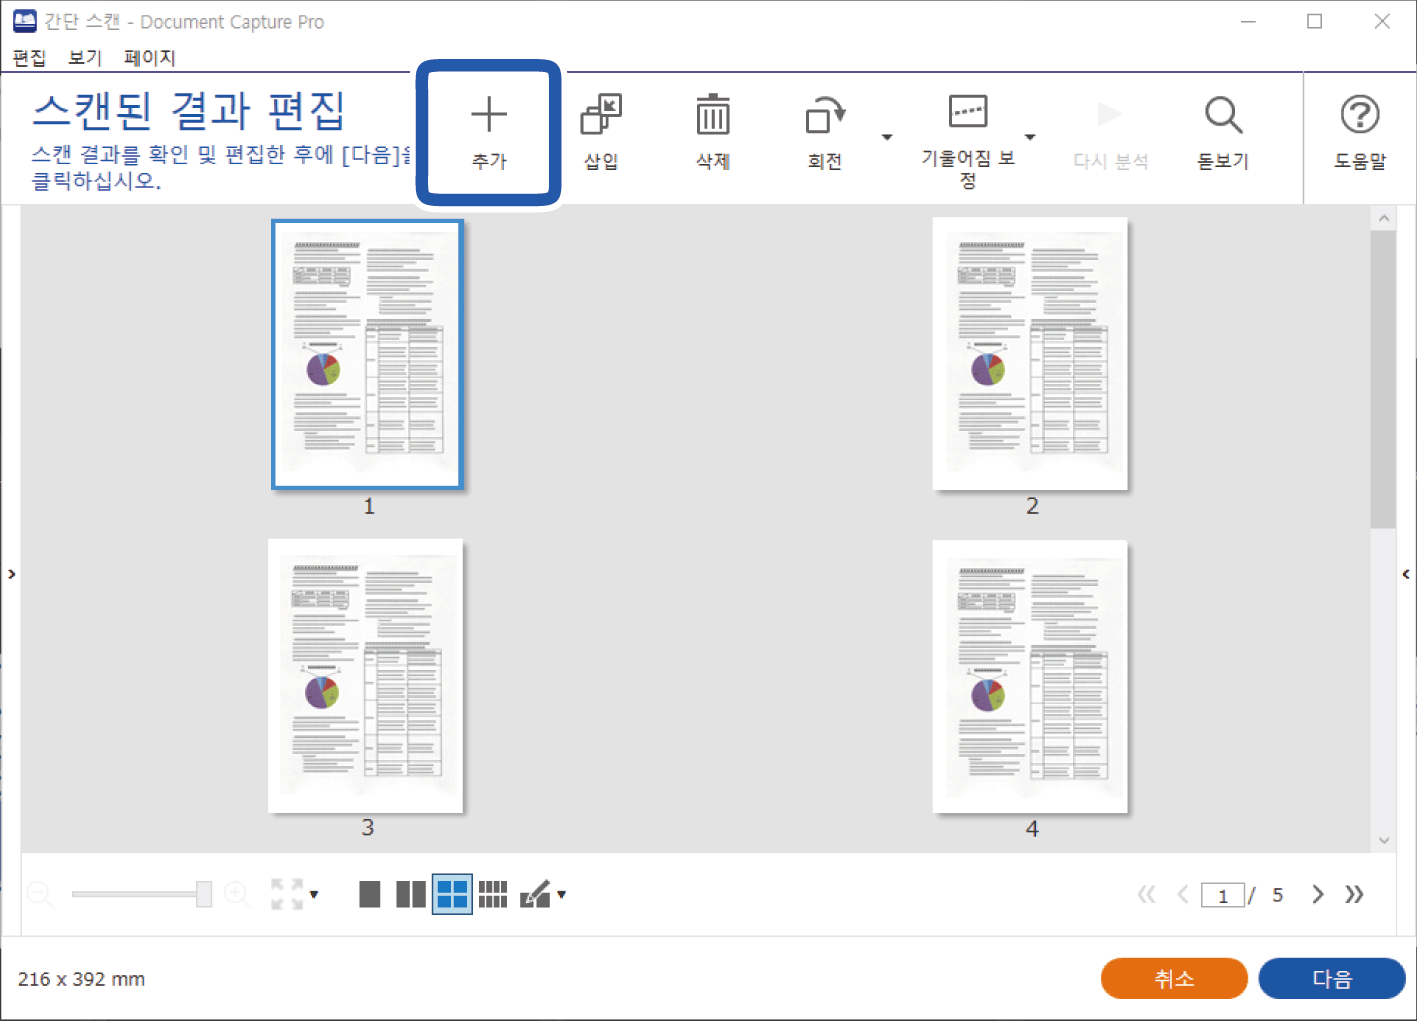Image resolution: width=1417 pixels, height=1021 pixels.
Task: Switch to two-page view layout
Action: (x=410, y=894)
